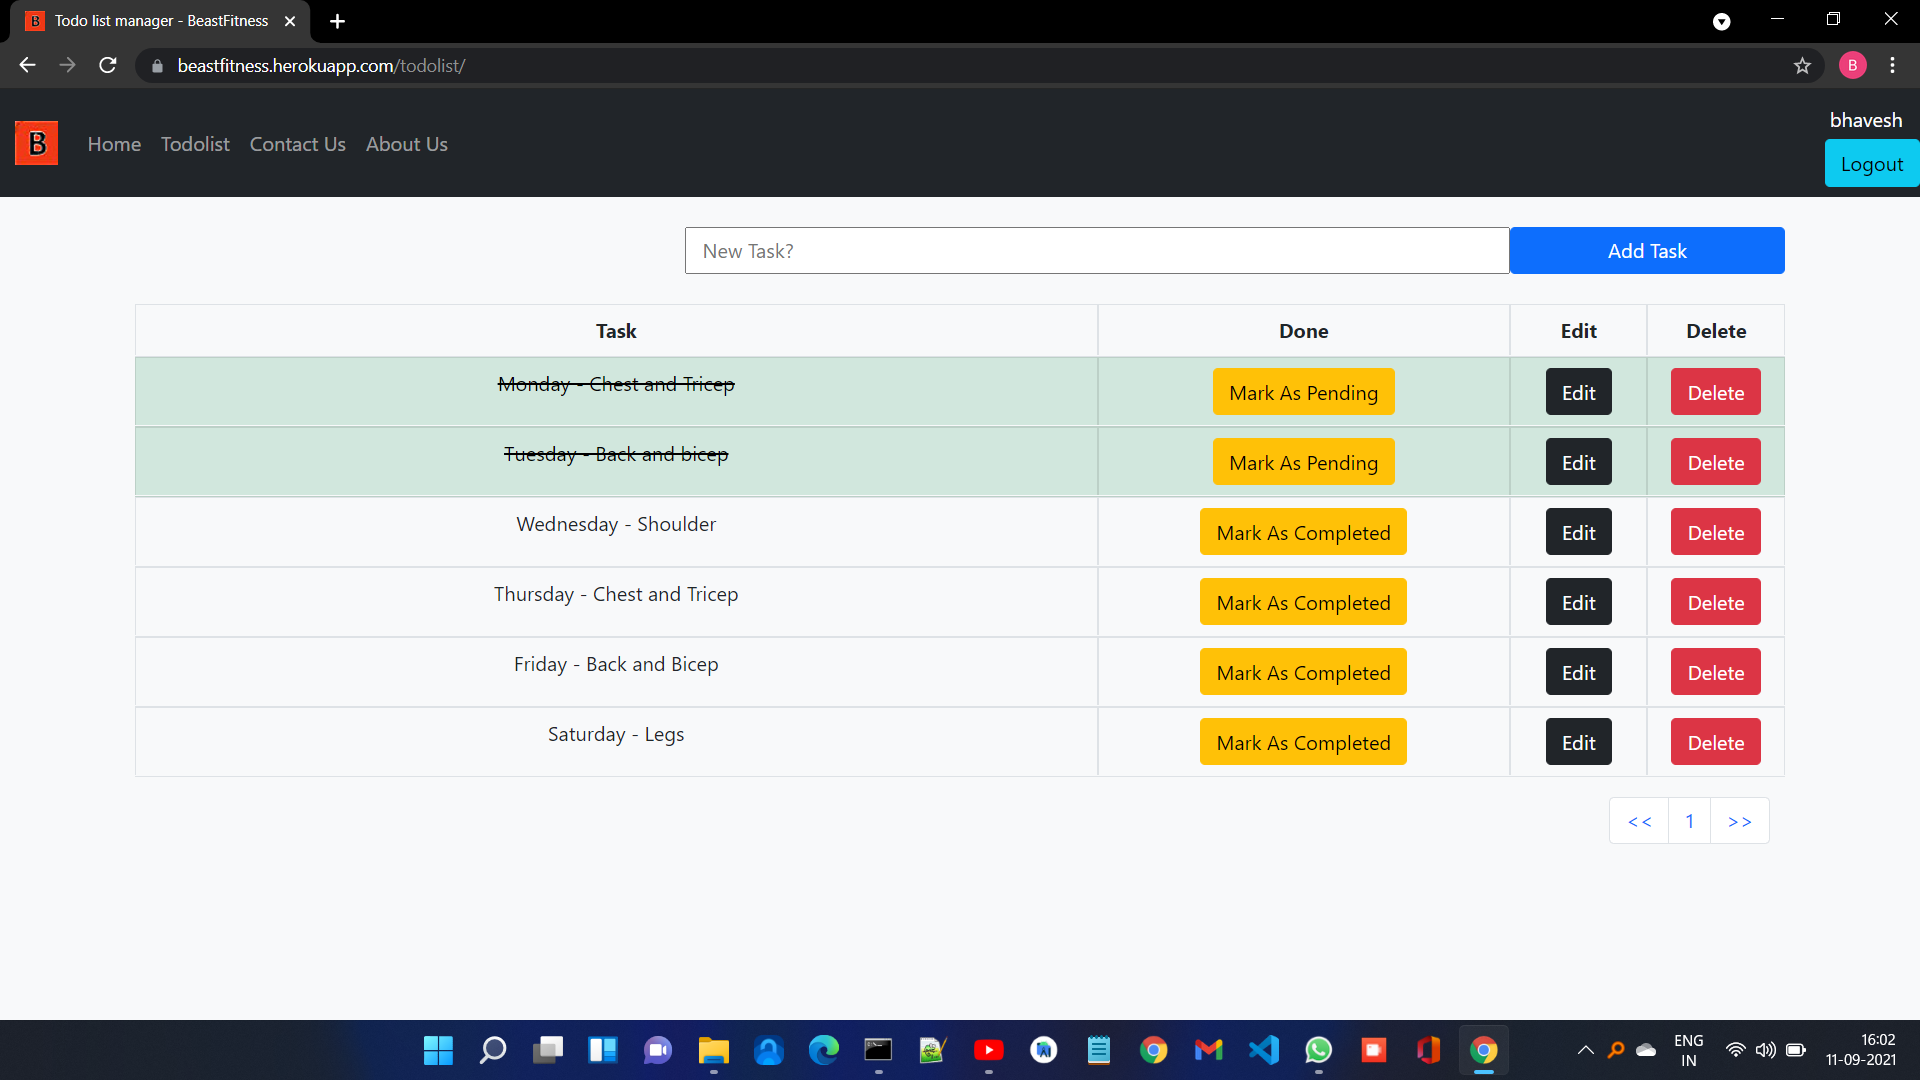The height and width of the screenshot is (1080, 1920).
Task: Mark Monday - Chest and Tricep as pending
Action: click(x=1303, y=392)
